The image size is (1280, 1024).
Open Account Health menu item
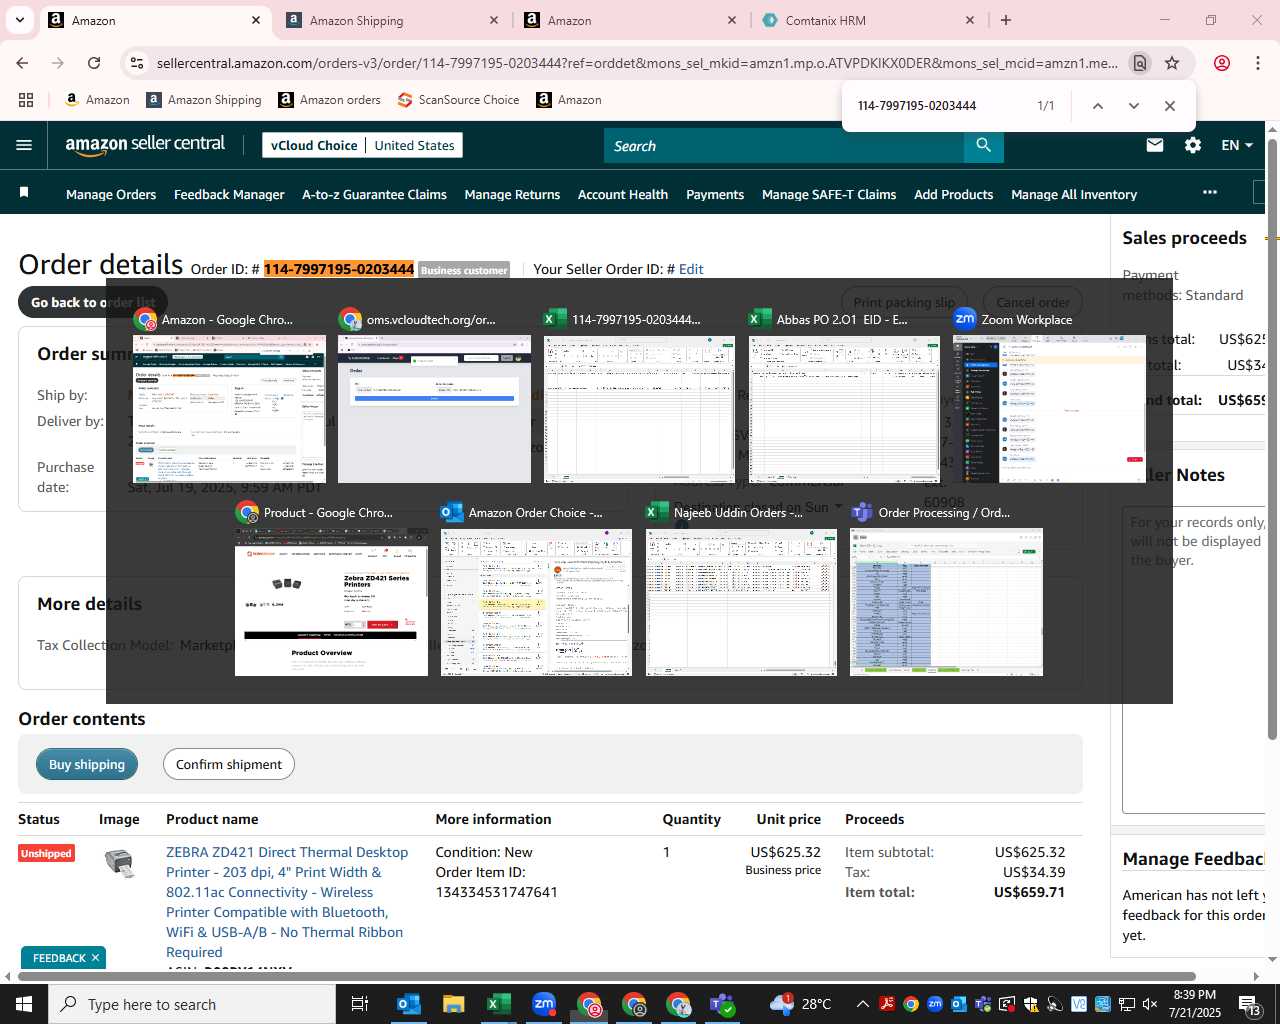point(623,194)
